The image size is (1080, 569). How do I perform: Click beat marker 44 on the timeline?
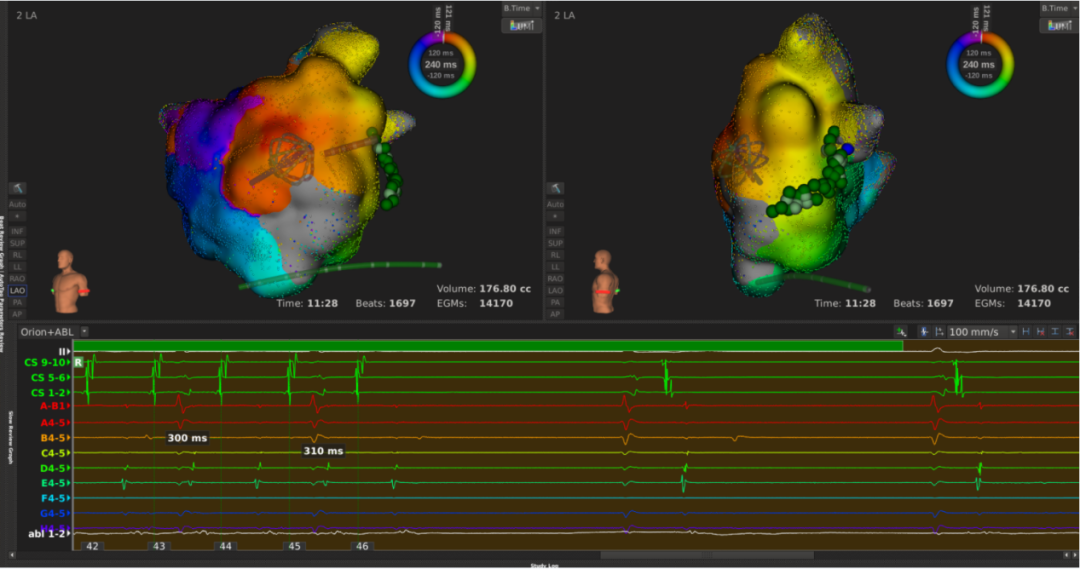point(225,547)
